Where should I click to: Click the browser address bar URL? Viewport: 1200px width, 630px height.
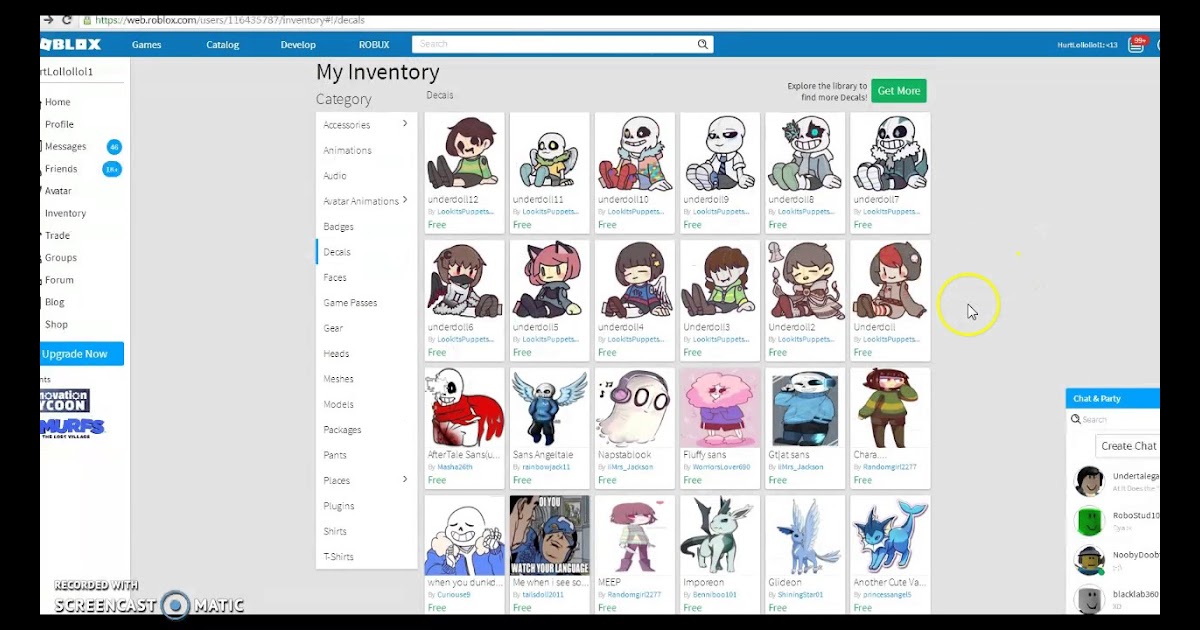click(230, 19)
